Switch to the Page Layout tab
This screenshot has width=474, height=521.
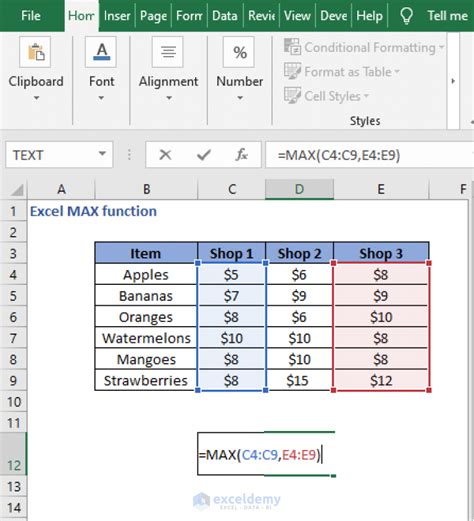click(153, 16)
